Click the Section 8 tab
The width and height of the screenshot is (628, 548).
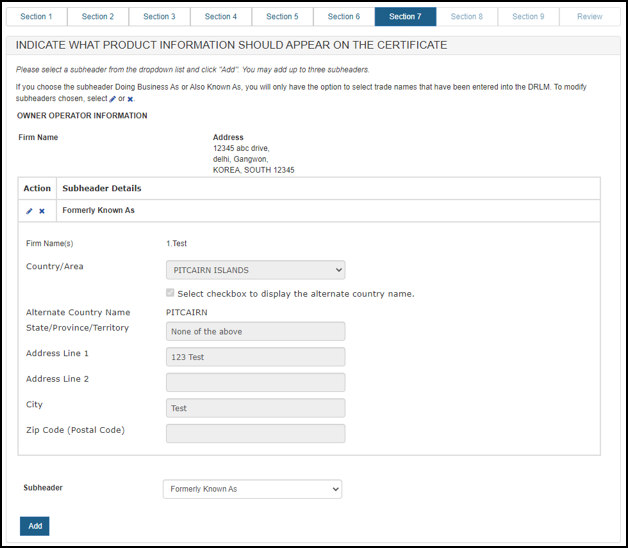point(467,17)
